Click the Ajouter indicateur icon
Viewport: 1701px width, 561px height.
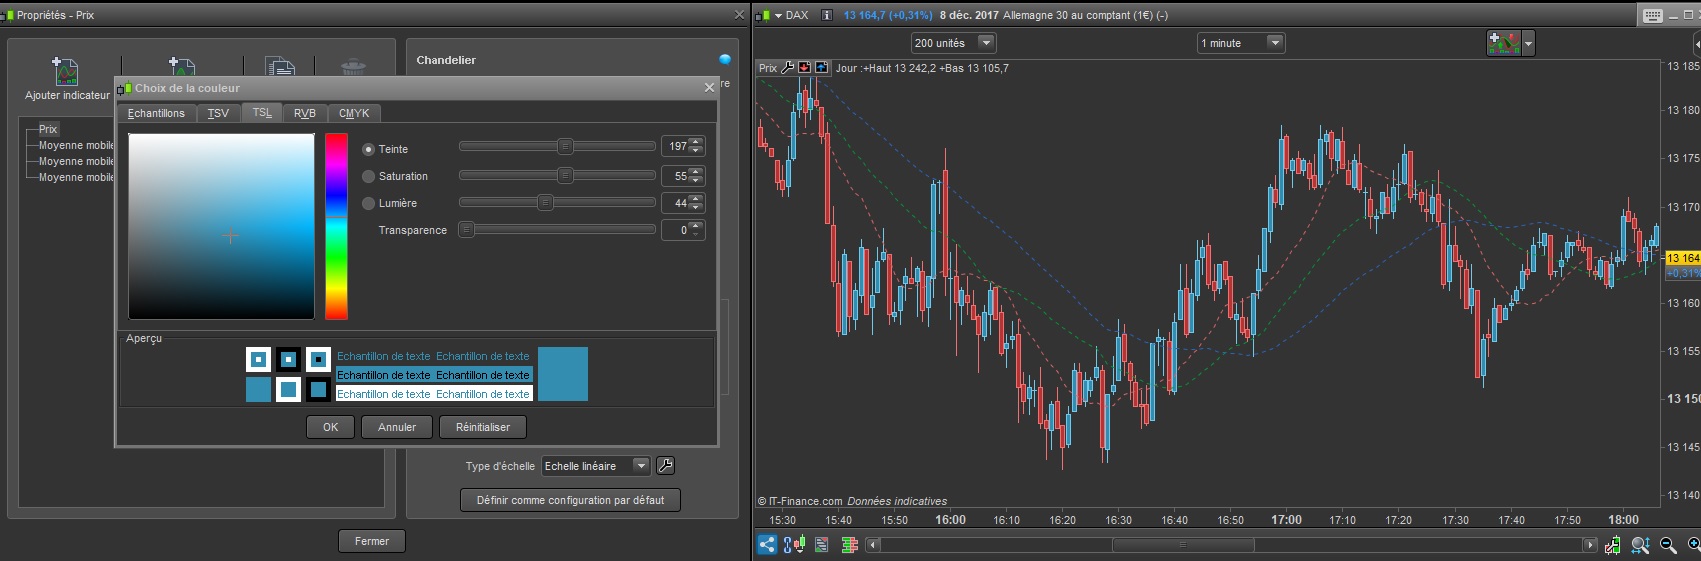65,71
